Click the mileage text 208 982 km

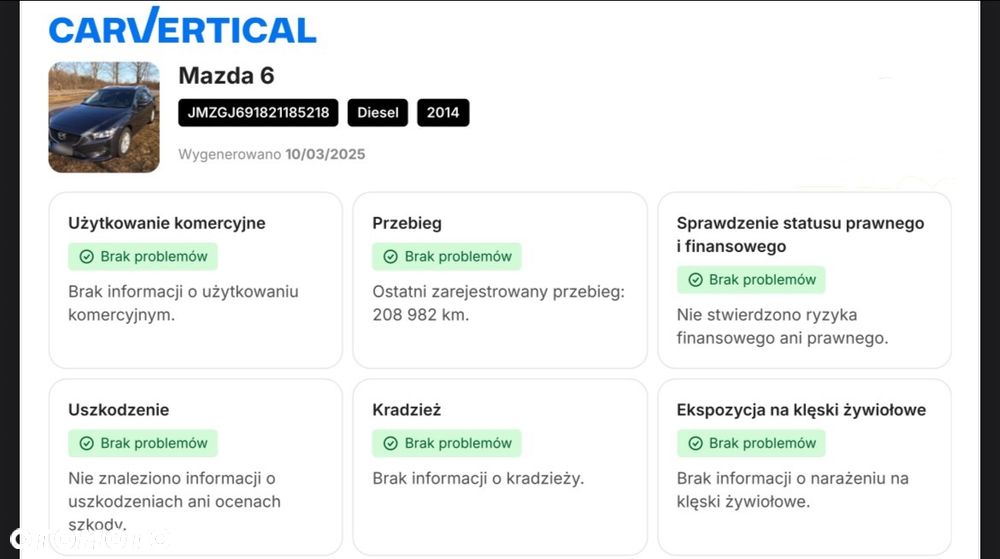[421, 315]
